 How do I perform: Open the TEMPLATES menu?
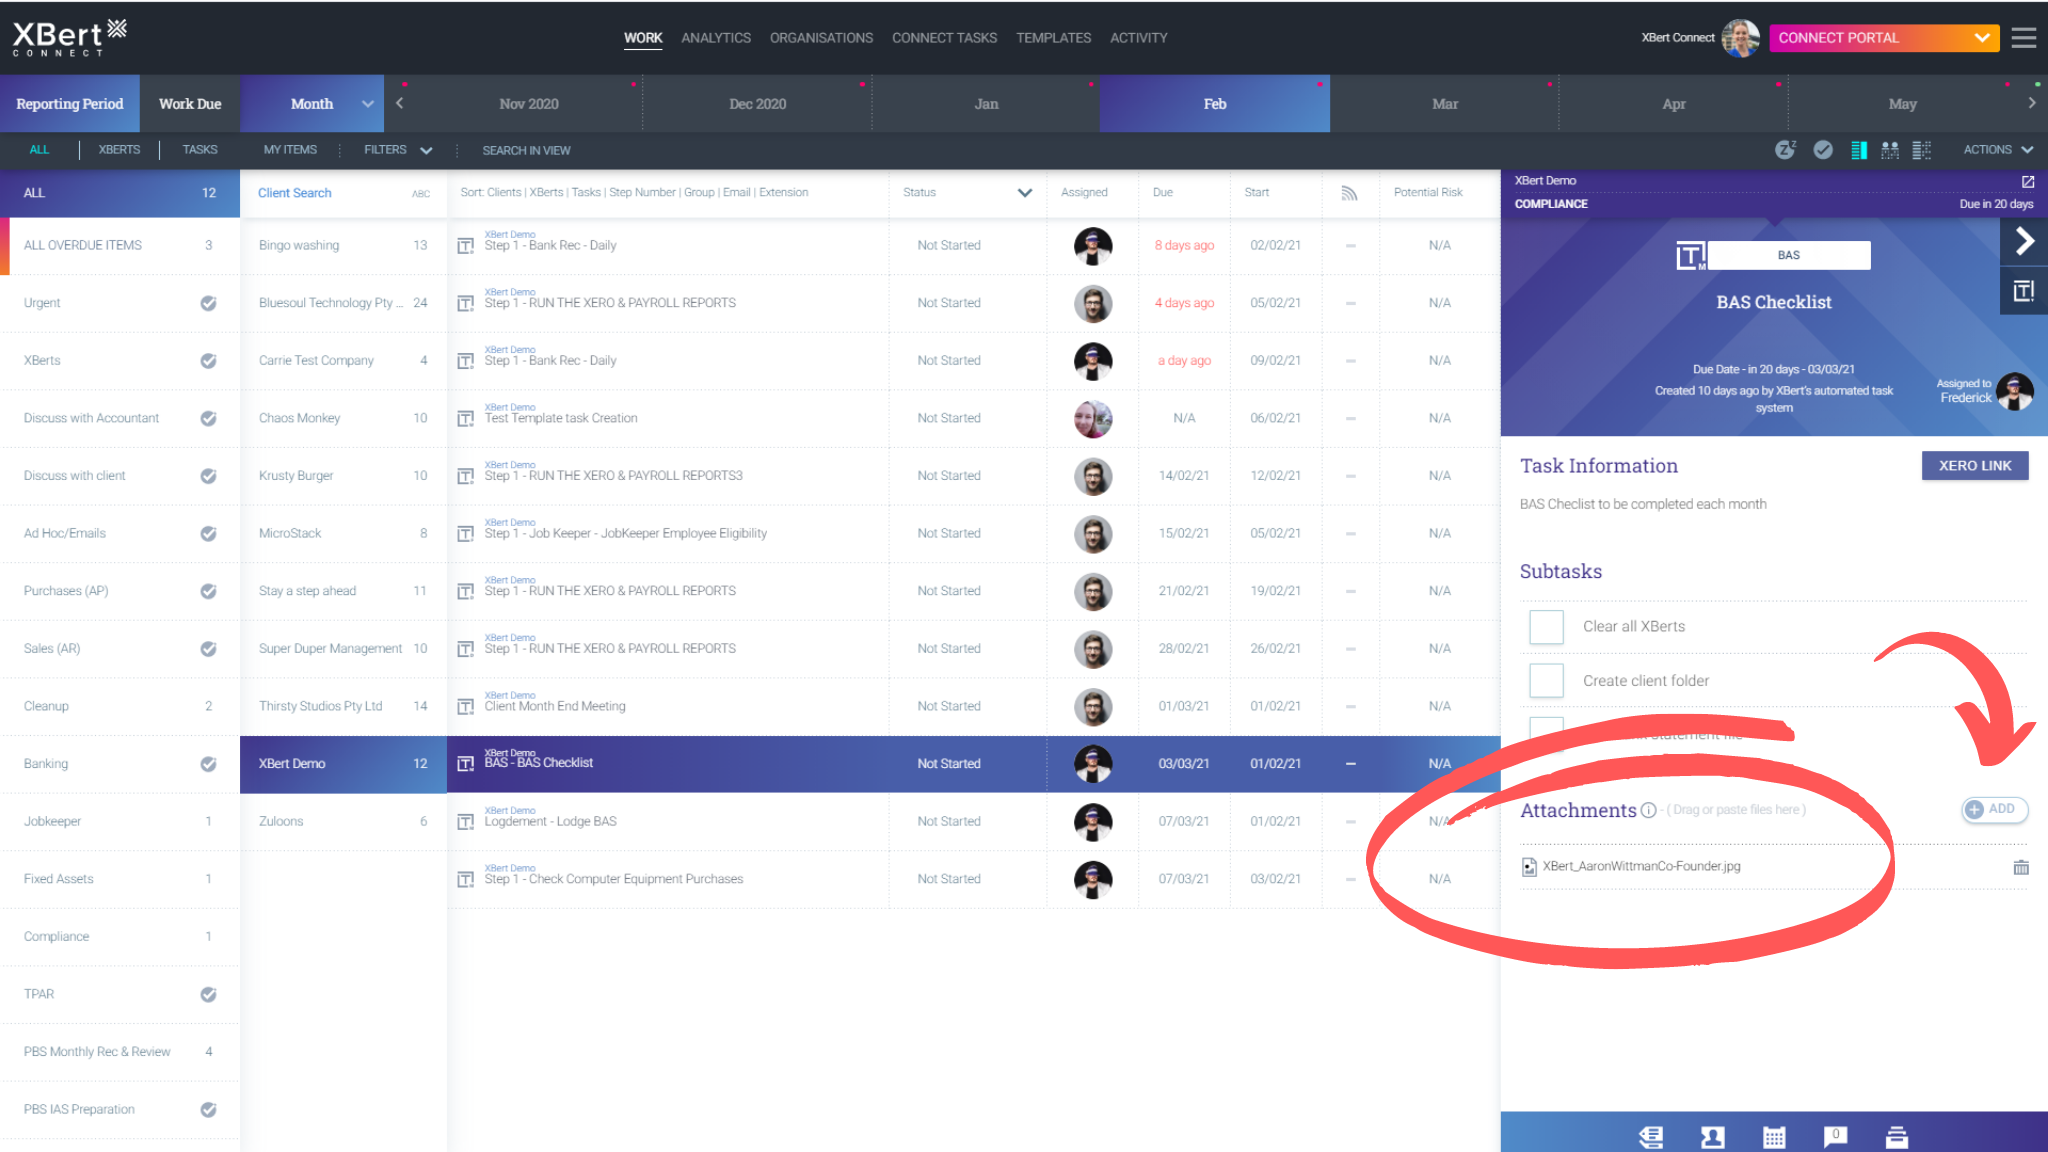point(1053,38)
